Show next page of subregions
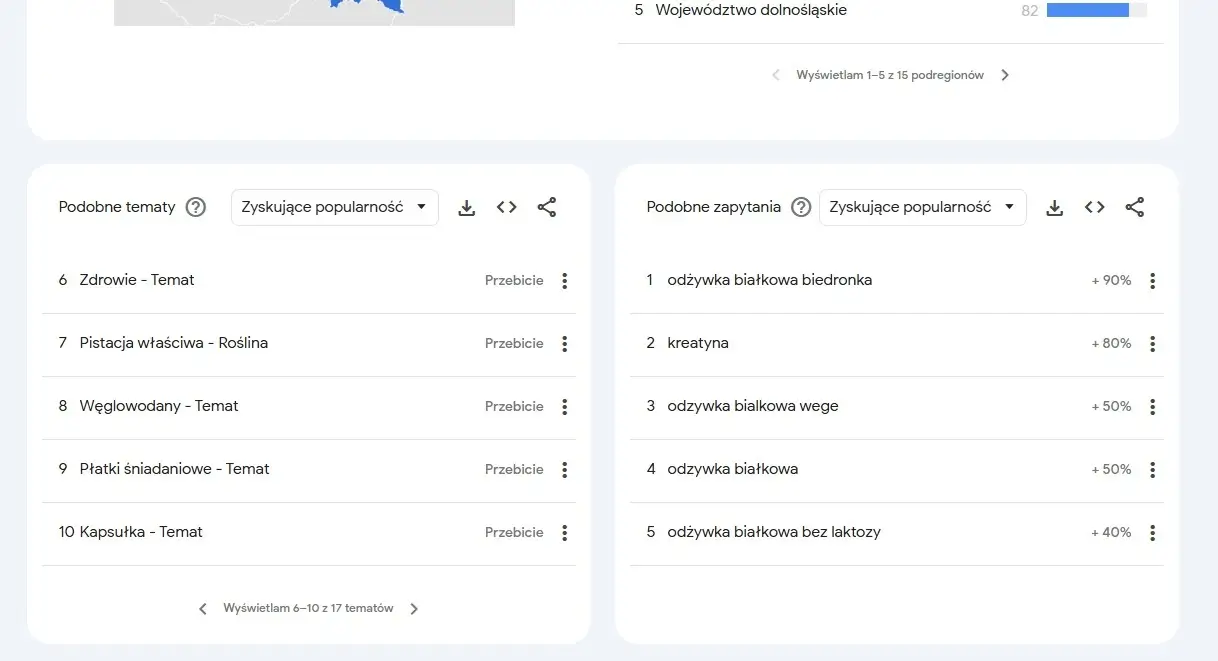 (1005, 74)
